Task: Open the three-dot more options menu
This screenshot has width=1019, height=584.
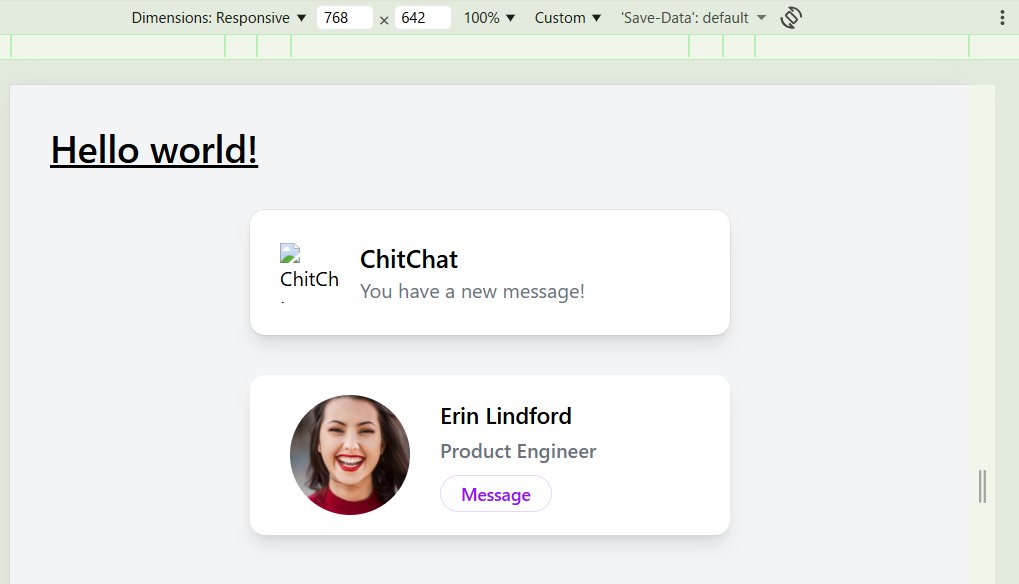Action: [1002, 18]
